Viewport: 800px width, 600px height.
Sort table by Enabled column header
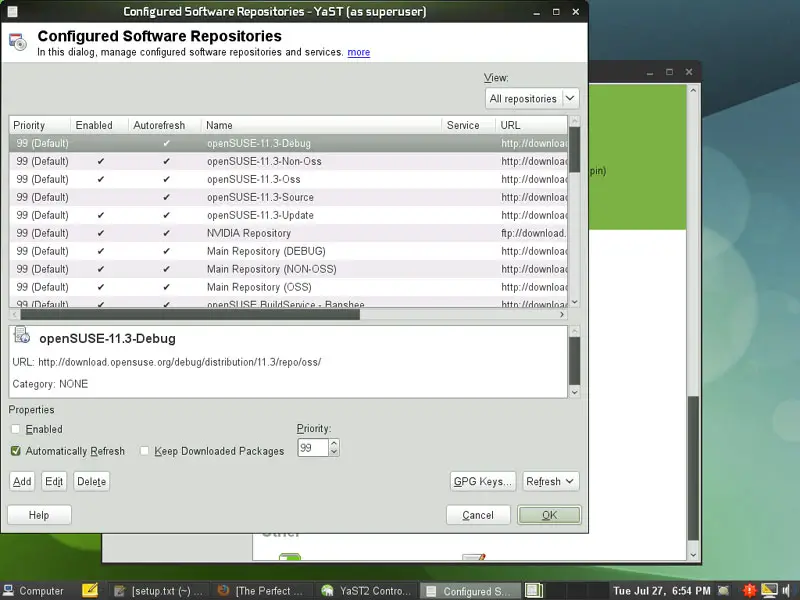[x=99, y=125]
